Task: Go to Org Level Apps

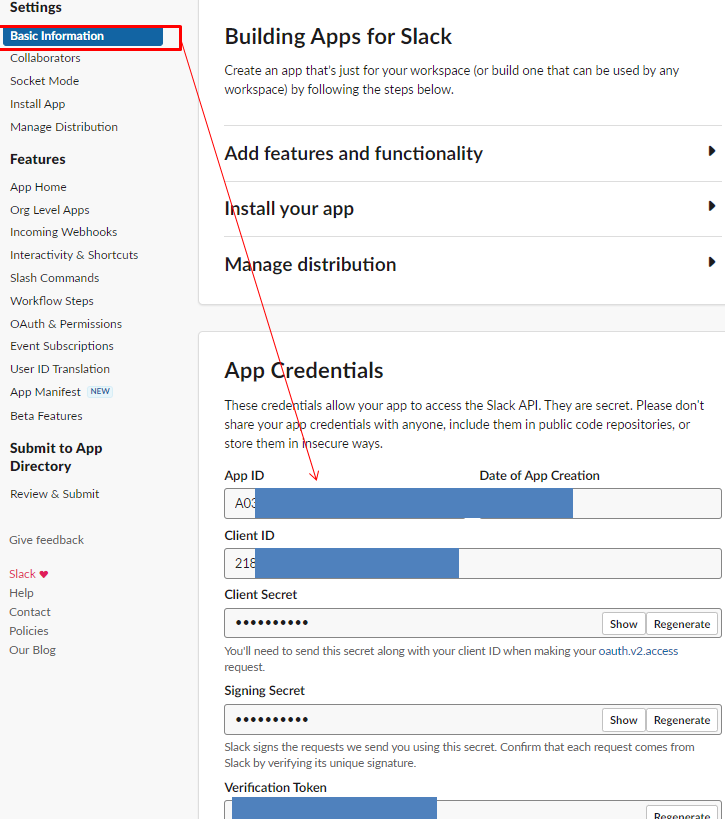Action: coord(50,210)
